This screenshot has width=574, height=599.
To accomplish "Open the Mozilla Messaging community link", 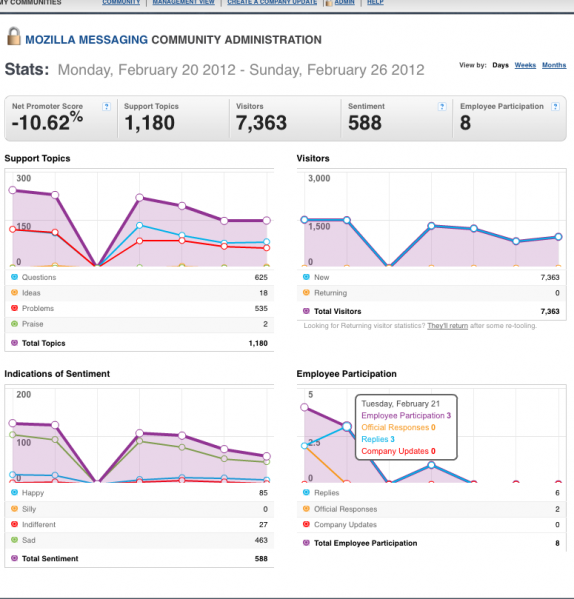I will point(86,40).
